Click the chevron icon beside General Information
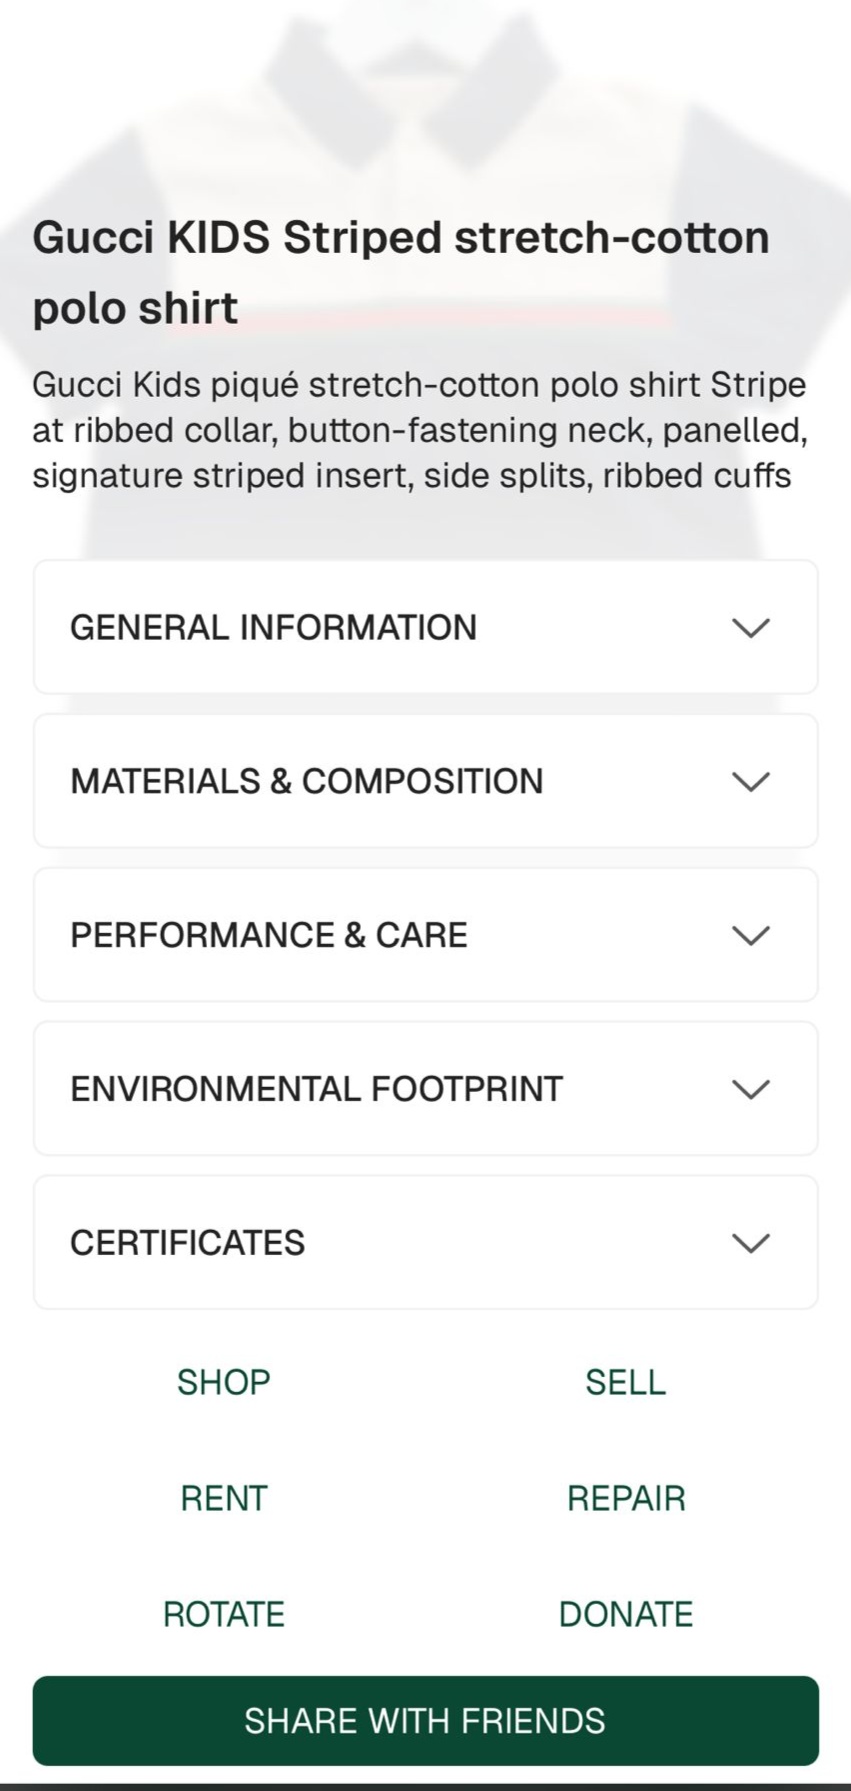The height and width of the screenshot is (1791, 851). (x=750, y=628)
